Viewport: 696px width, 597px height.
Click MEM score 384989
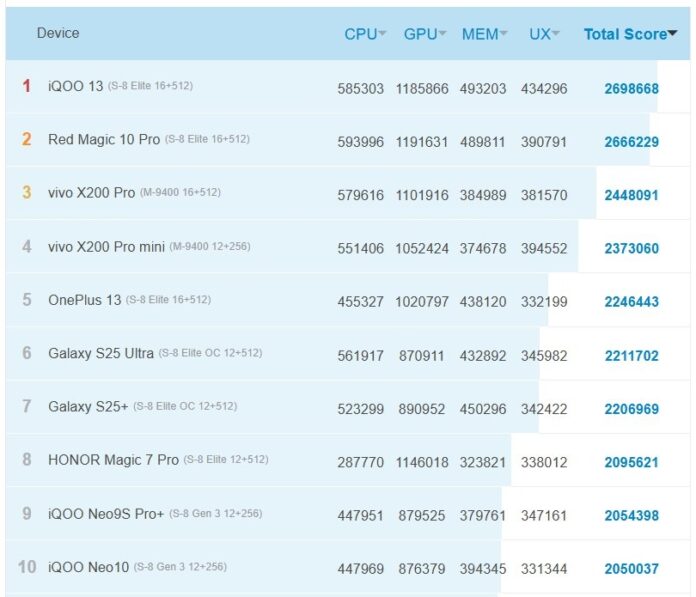(483, 195)
